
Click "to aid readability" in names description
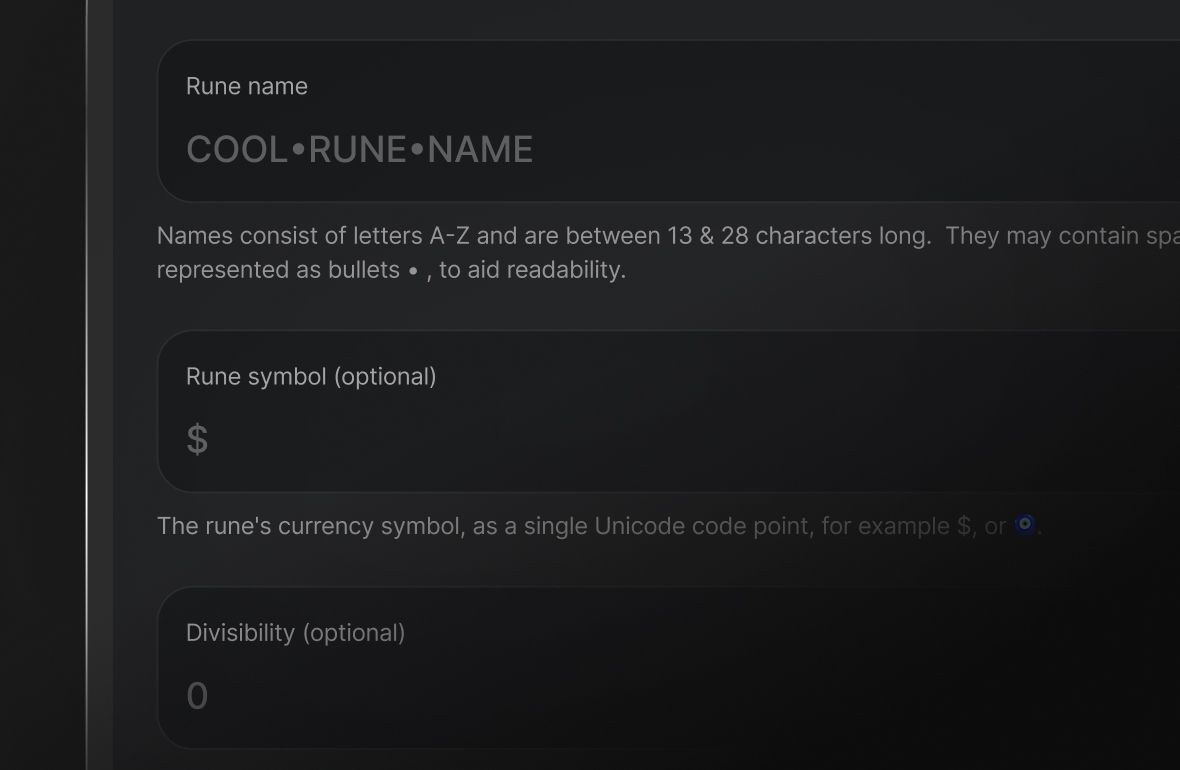tap(531, 270)
